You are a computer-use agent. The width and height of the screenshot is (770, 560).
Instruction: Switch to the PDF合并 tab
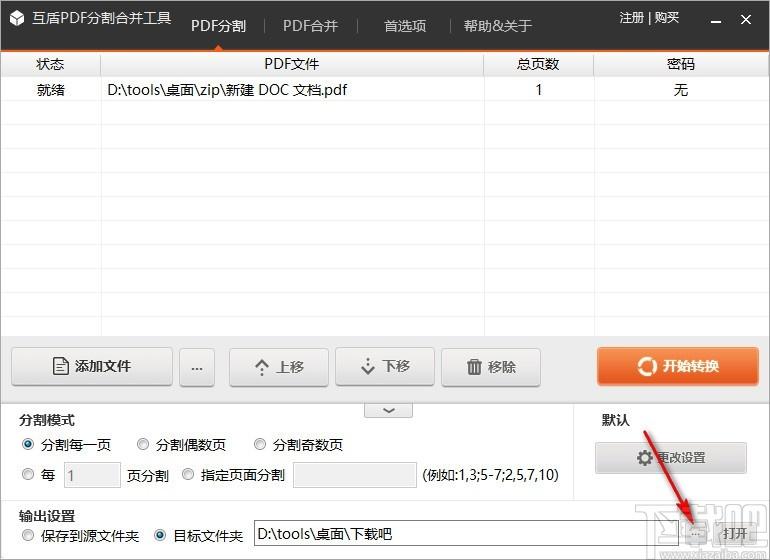(310, 26)
